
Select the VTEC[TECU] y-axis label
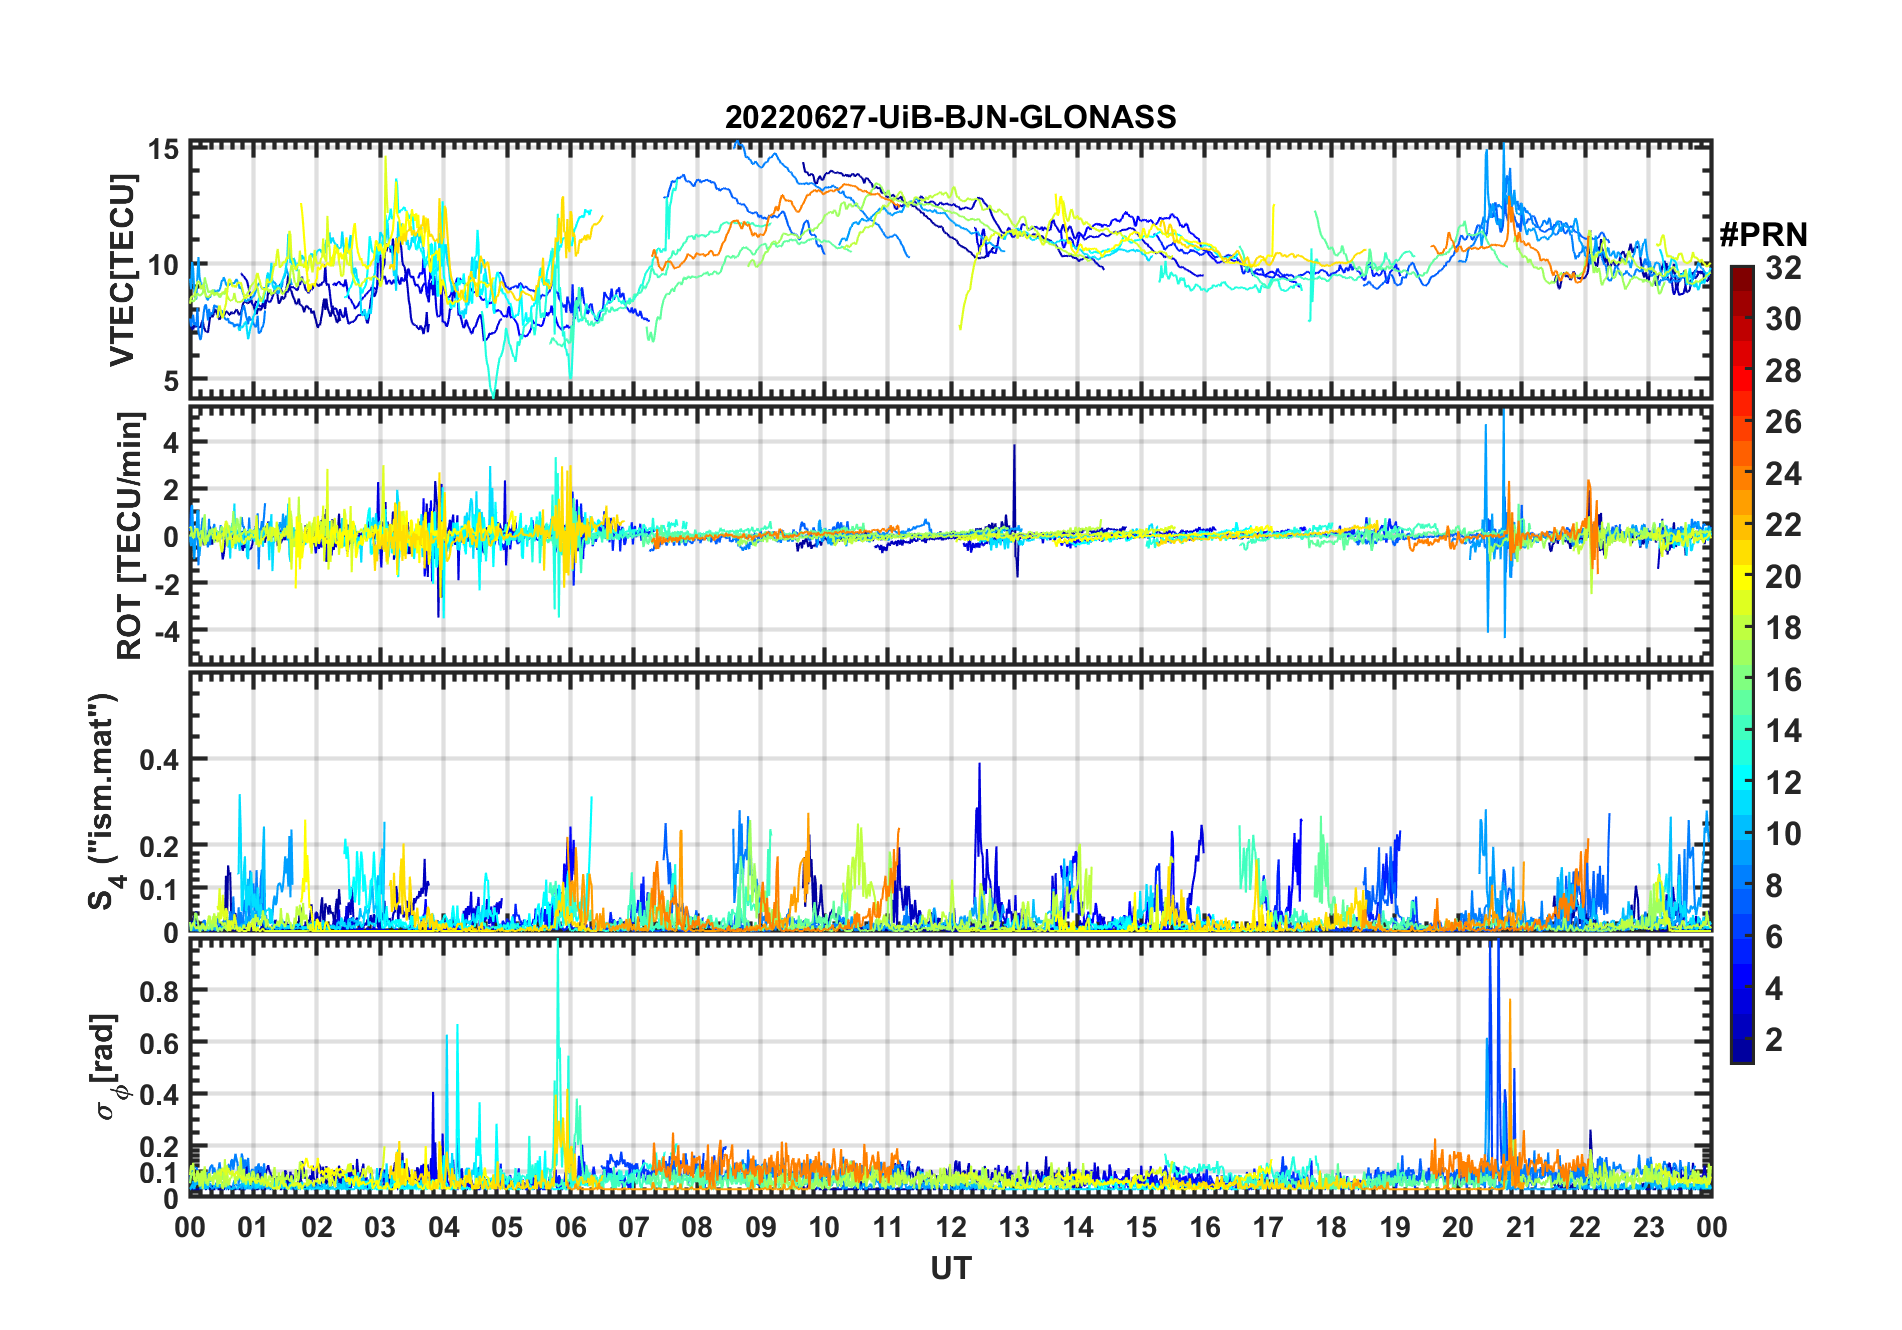point(122,270)
